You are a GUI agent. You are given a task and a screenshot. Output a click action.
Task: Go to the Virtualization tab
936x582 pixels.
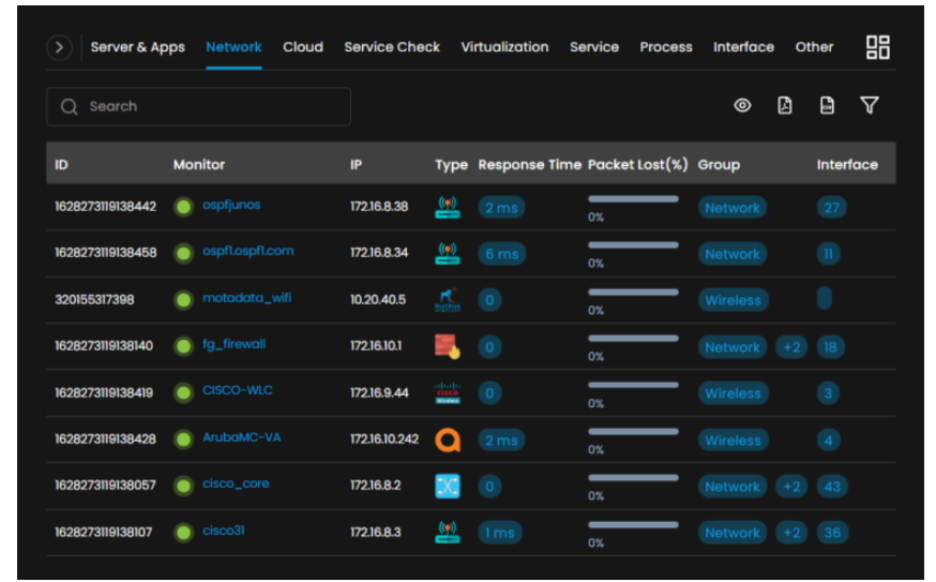pos(504,47)
